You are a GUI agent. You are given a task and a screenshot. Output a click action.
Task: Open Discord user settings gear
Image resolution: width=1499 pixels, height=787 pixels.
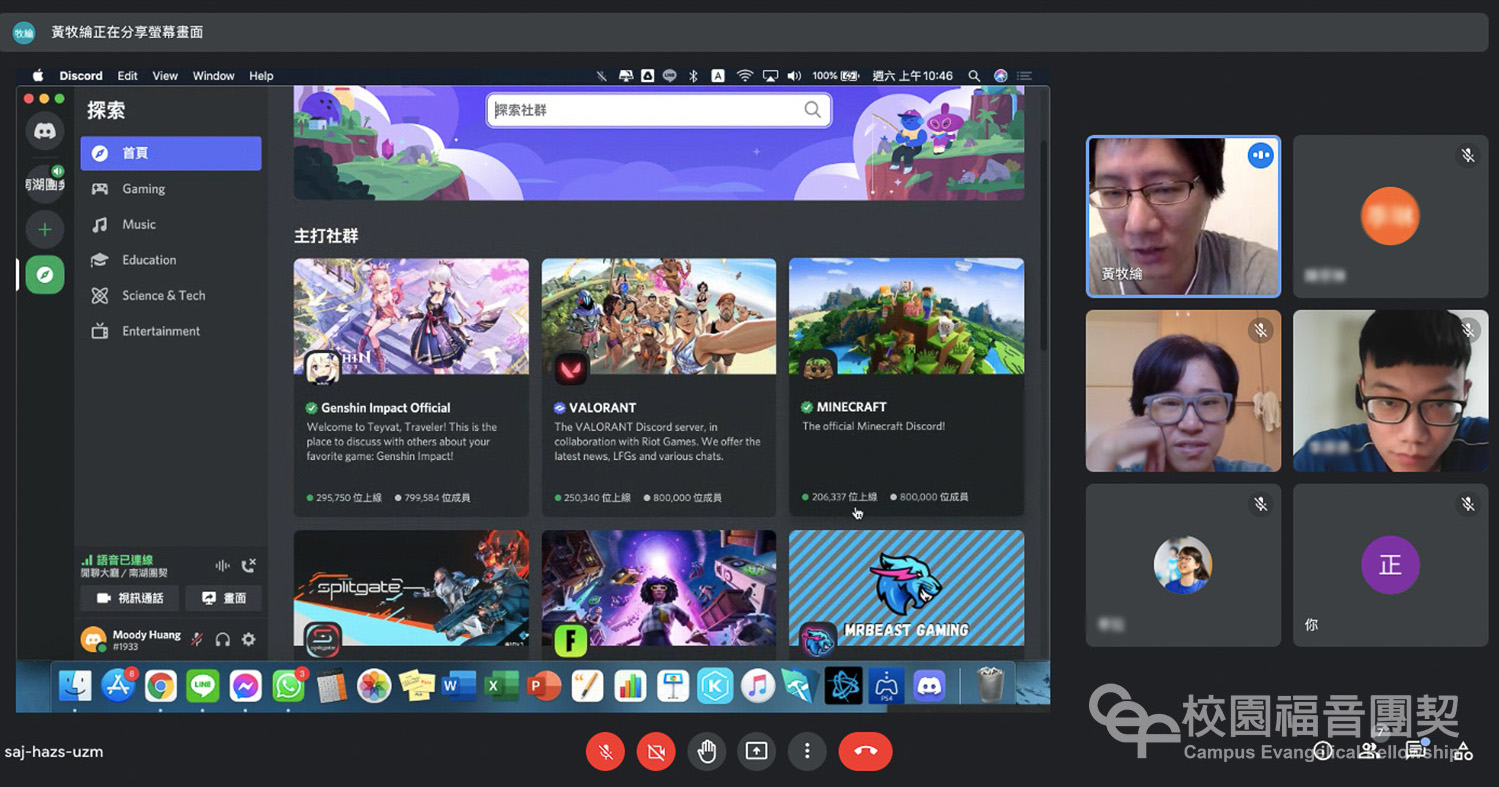(248, 639)
